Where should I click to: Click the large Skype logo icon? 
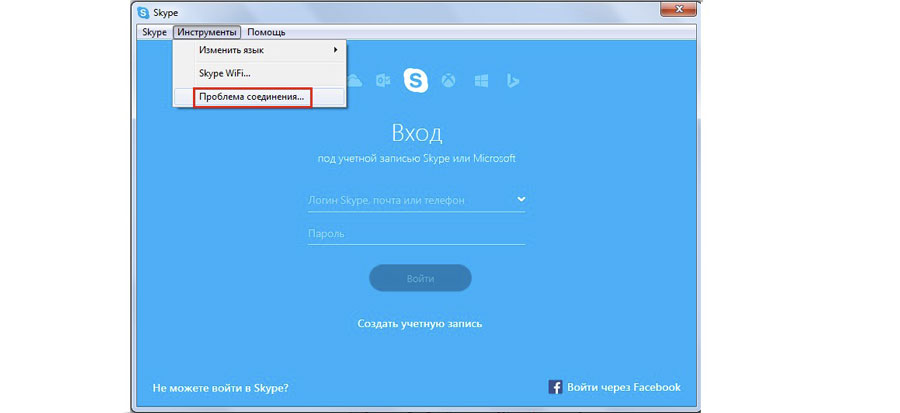416,80
